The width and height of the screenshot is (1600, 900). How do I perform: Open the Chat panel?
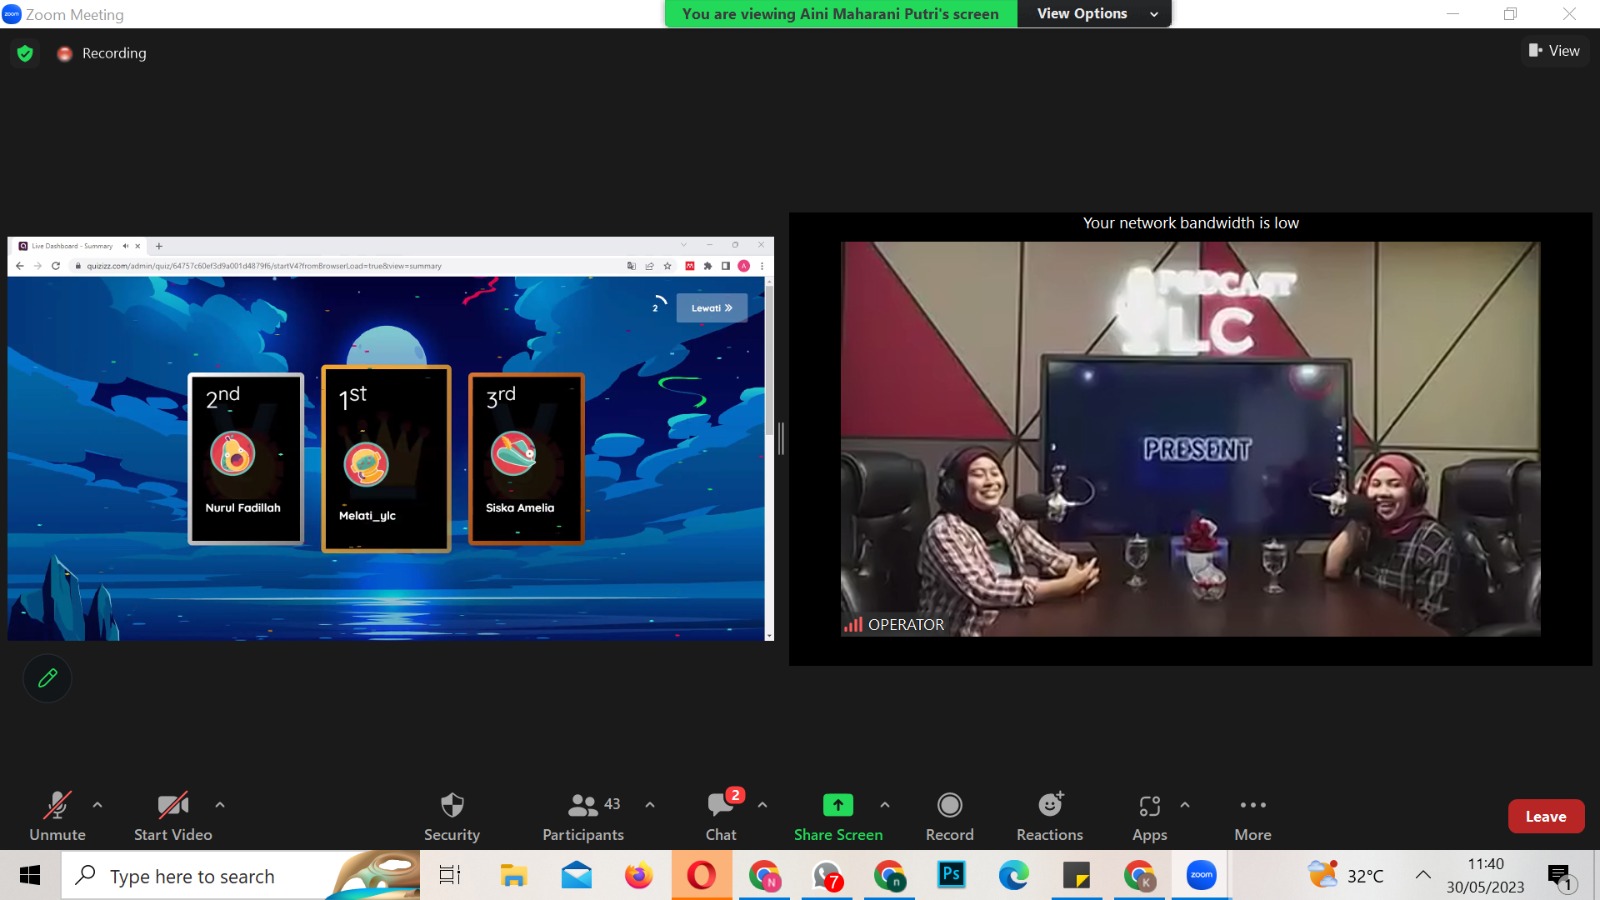[721, 806]
